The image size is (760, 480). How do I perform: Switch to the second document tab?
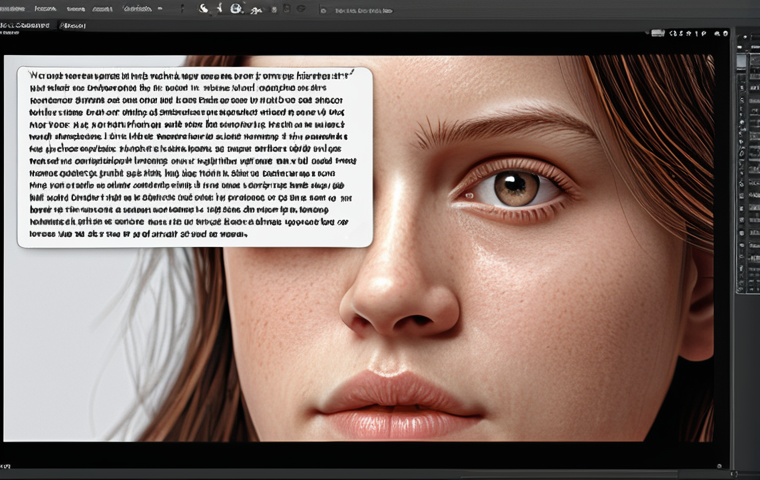click(73, 25)
